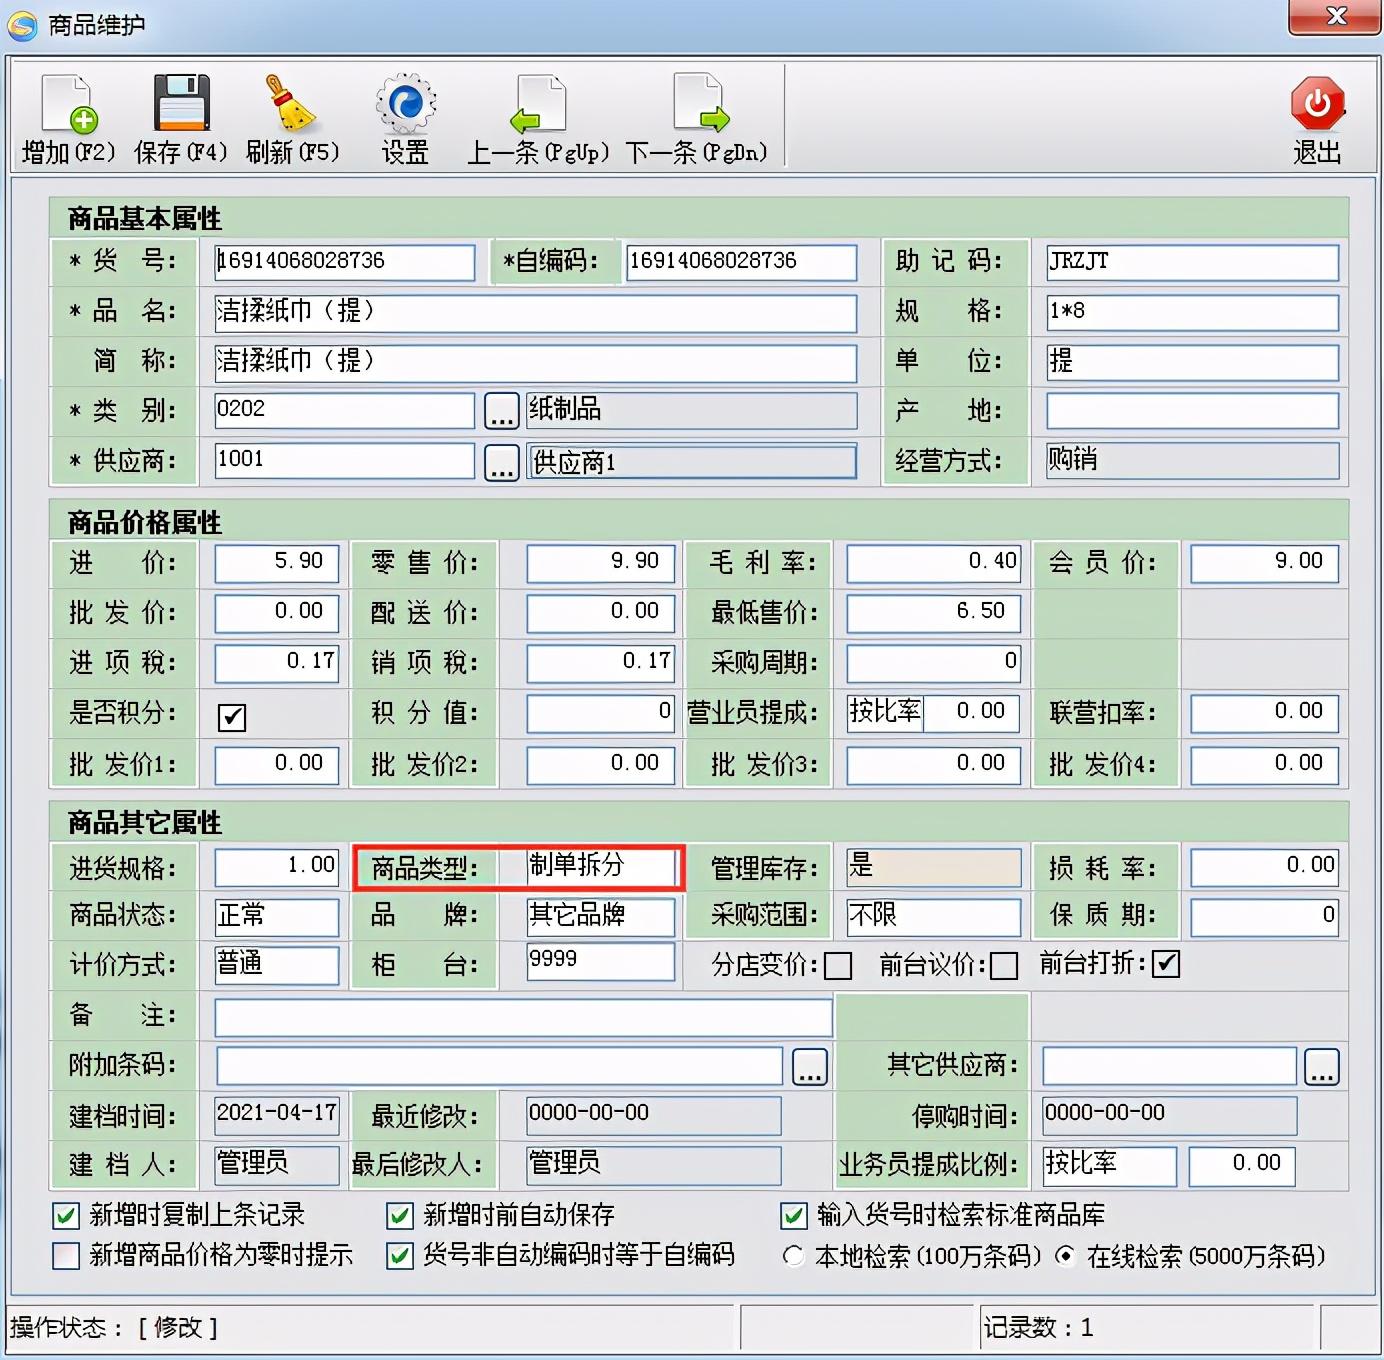Click the 损耗率 input field

click(1264, 866)
